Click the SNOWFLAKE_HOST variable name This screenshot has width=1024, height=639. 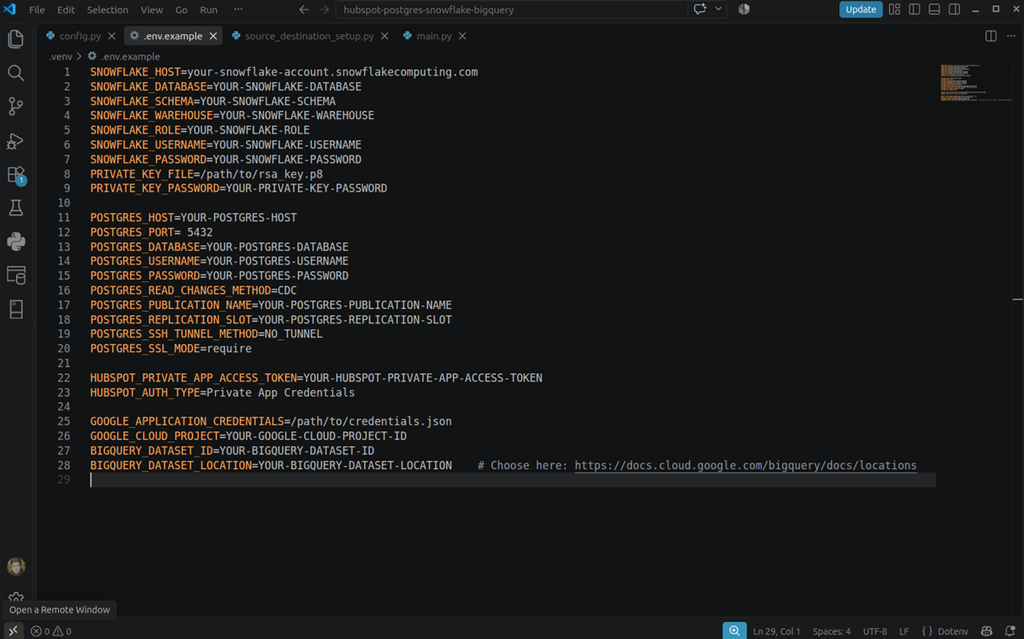click(135, 72)
